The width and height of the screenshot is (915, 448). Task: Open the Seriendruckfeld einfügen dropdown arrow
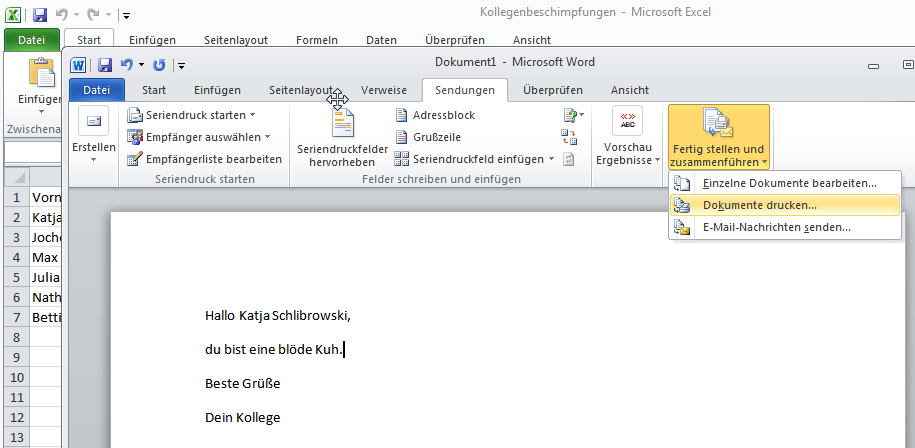[551, 159]
